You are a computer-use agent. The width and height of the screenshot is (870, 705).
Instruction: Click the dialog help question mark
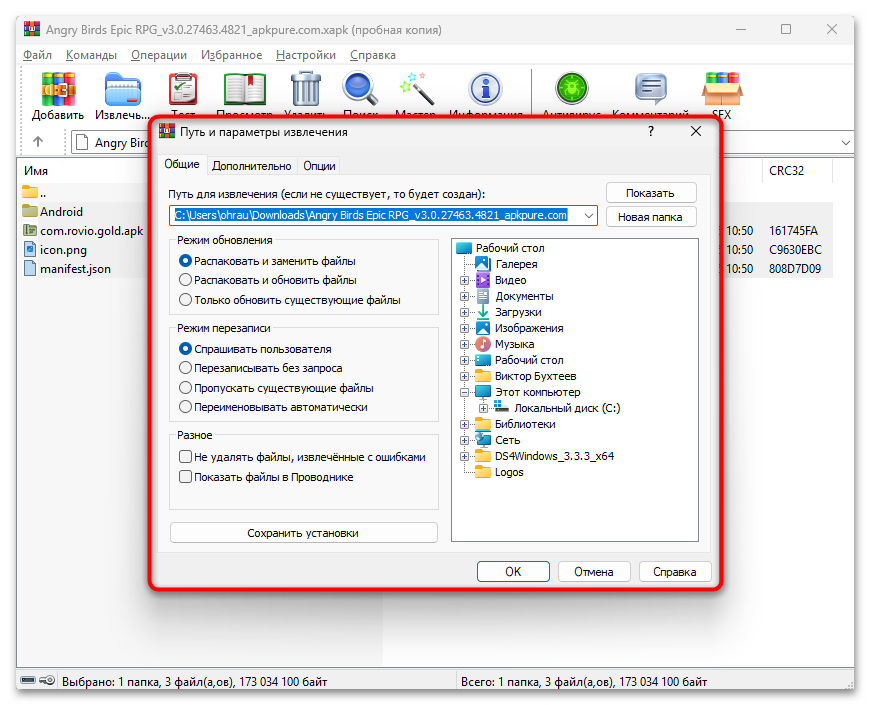[651, 131]
